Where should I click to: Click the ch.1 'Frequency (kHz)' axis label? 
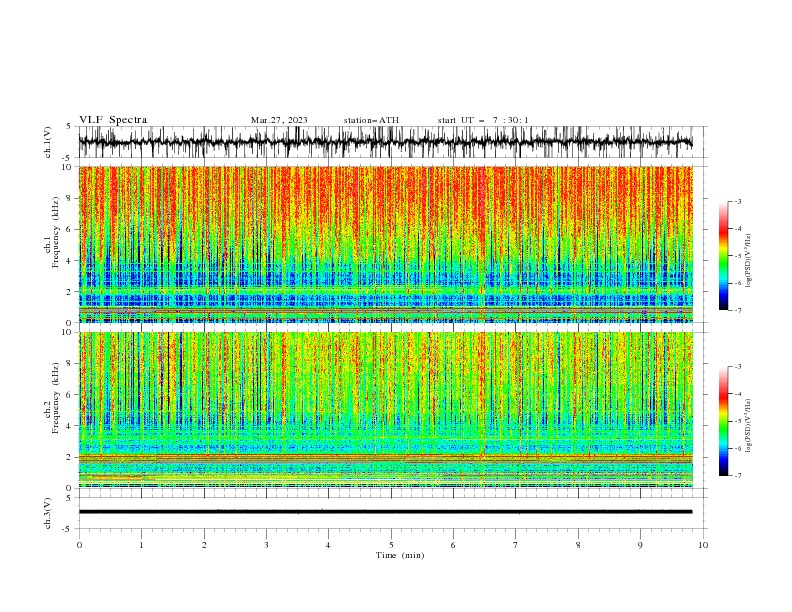[x=57, y=233]
